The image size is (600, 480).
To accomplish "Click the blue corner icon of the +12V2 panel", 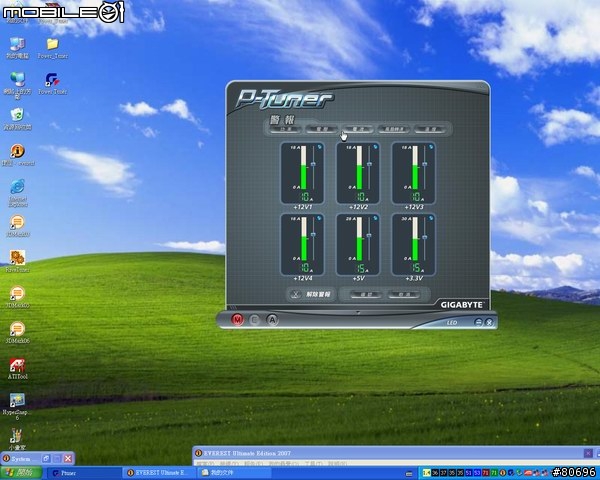I will 375,146.
